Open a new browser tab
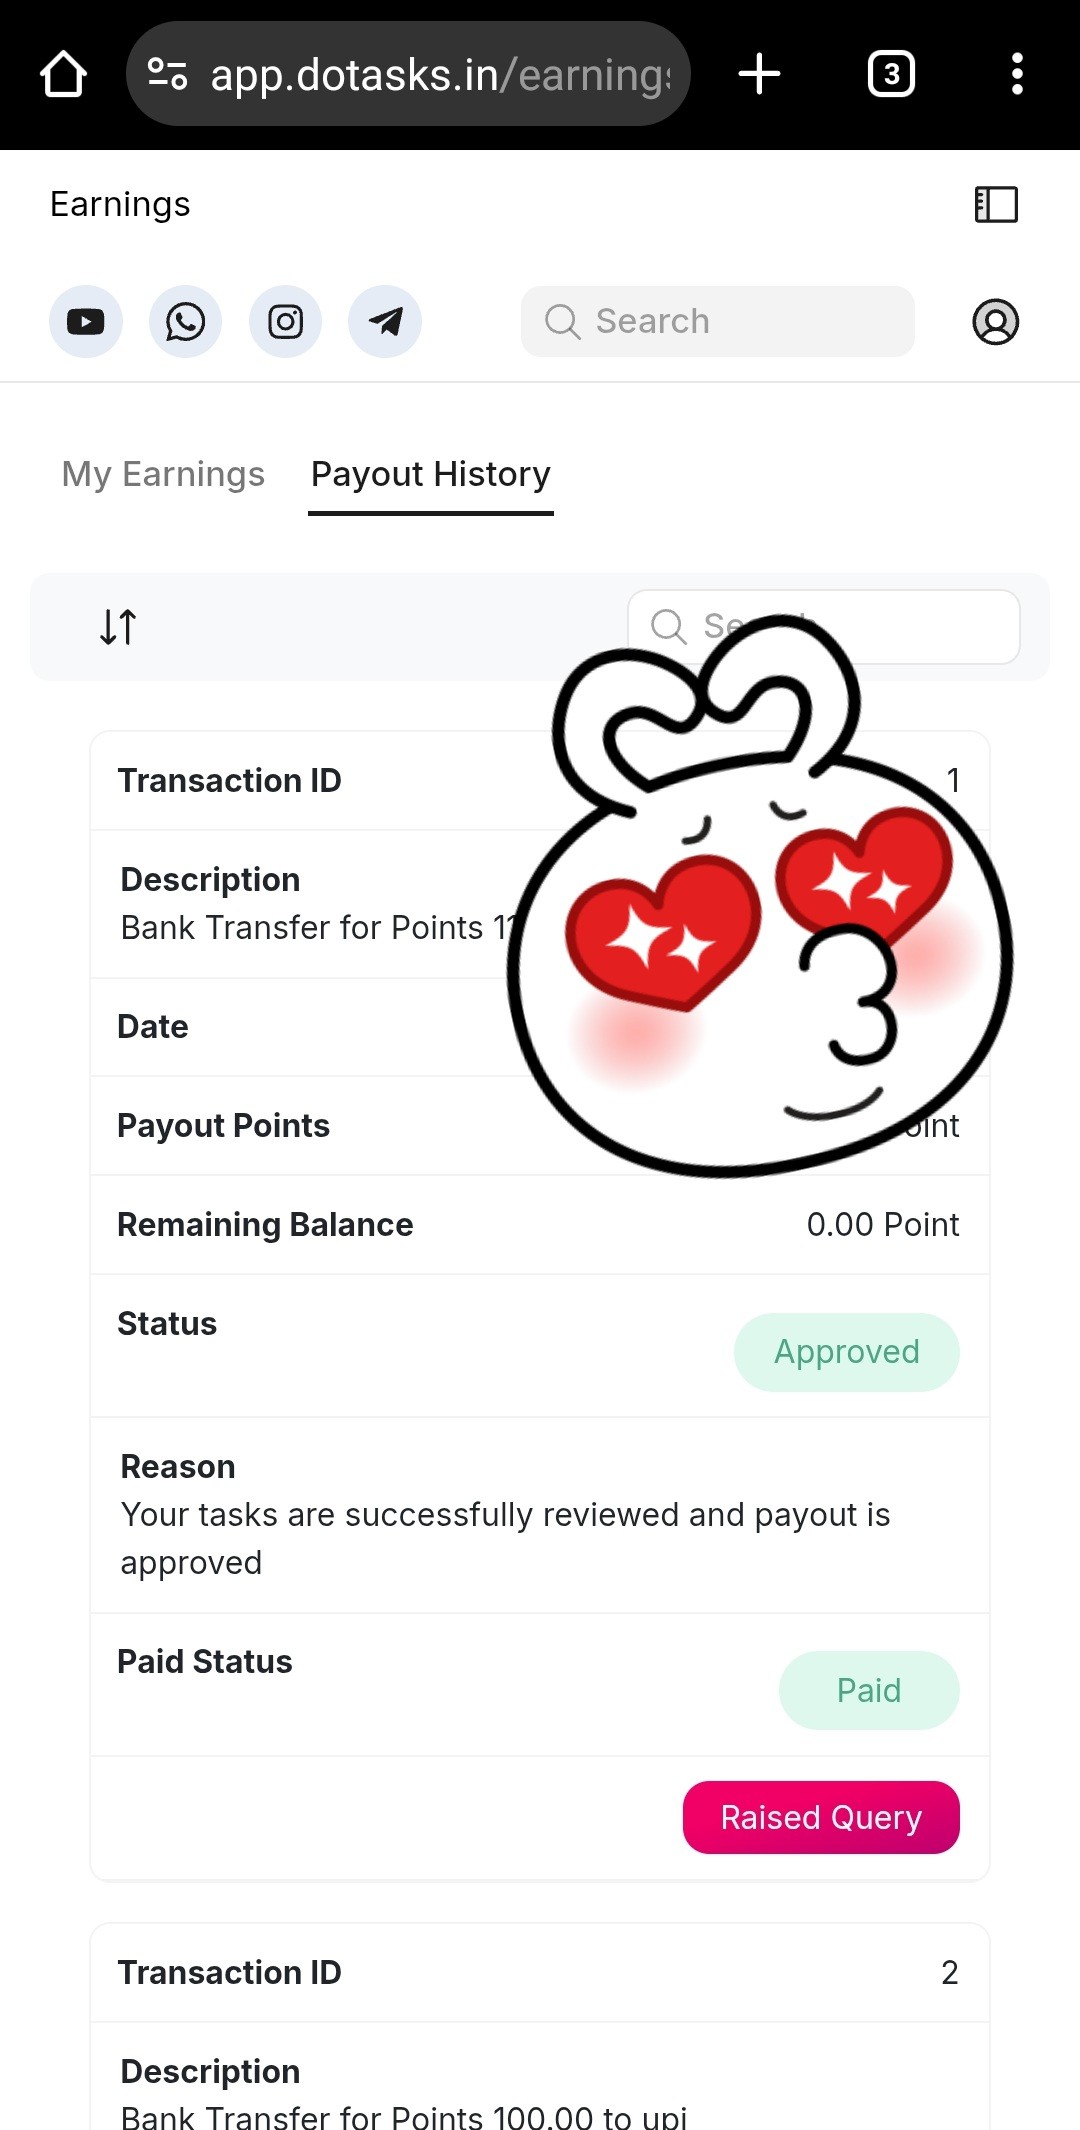The width and height of the screenshot is (1080, 2130). click(x=759, y=74)
